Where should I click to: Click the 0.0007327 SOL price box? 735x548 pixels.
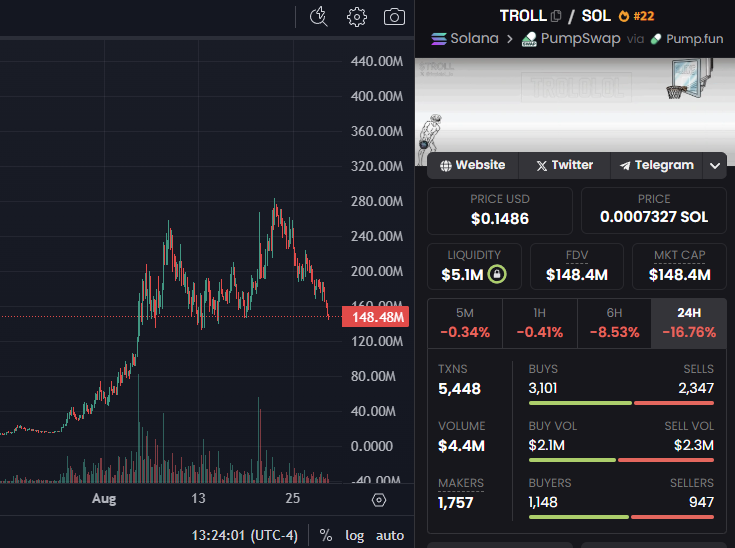click(654, 210)
